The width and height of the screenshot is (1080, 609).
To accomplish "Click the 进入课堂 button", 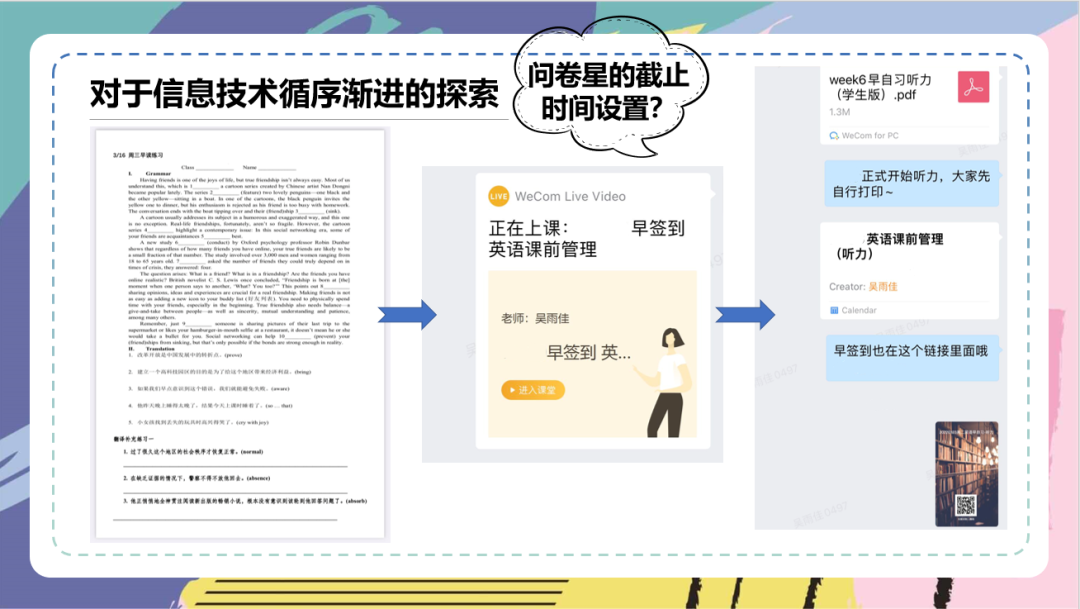I will click(x=532, y=390).
